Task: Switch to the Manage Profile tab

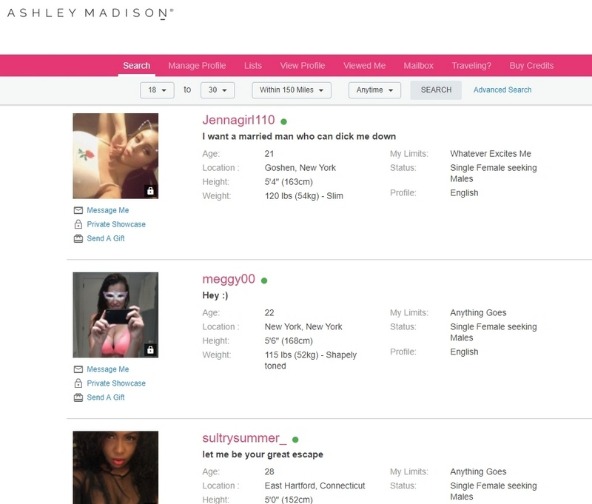Action: (197, 66)
